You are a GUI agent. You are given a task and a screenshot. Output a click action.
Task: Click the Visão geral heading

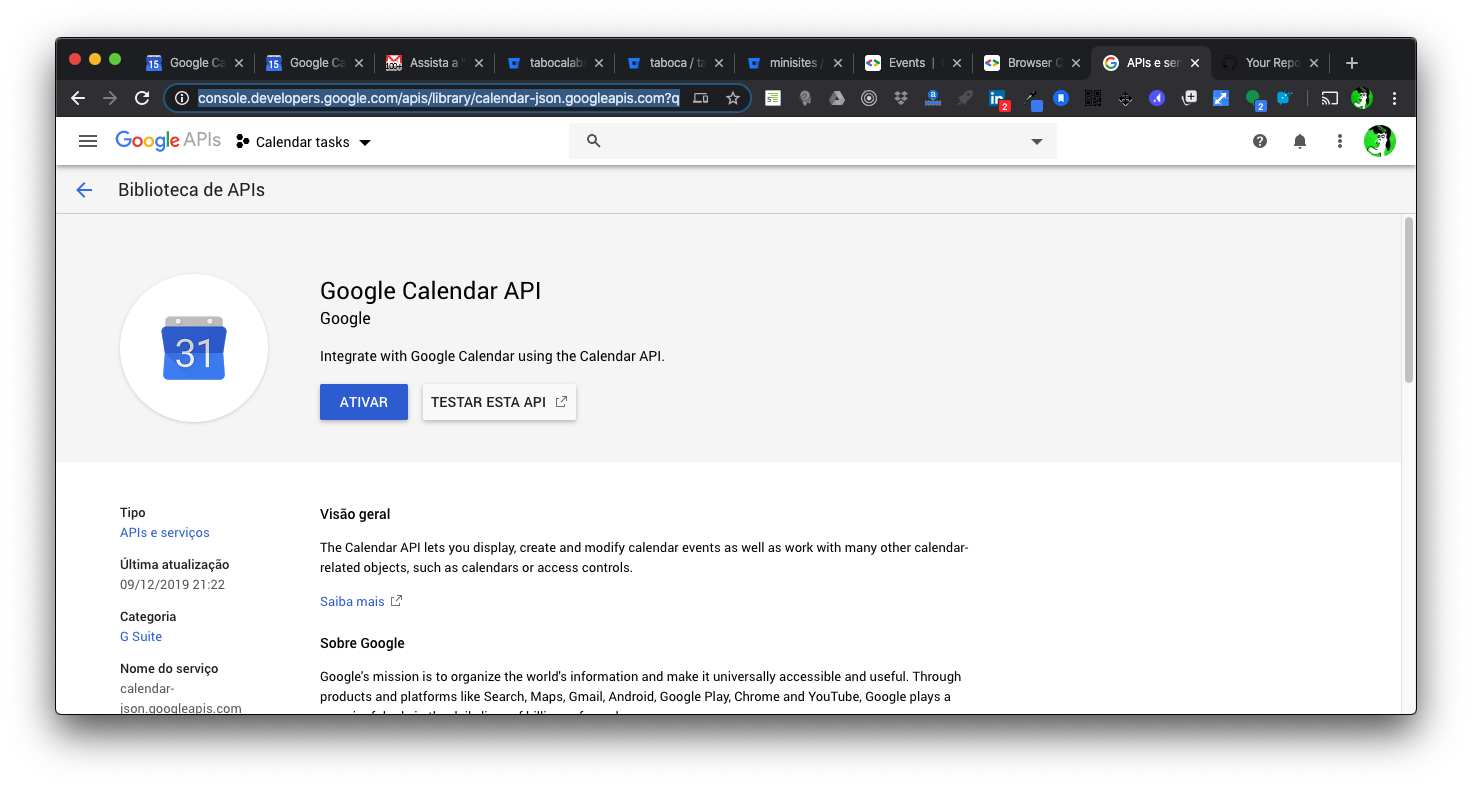click(355, 514)
